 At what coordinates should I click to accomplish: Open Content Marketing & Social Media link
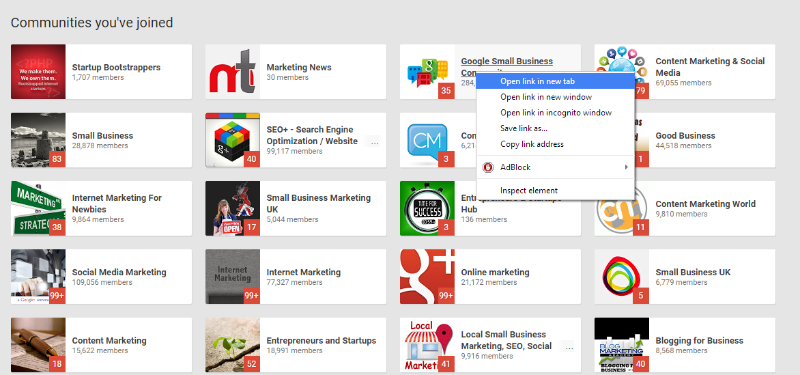[x=710, y=67]
